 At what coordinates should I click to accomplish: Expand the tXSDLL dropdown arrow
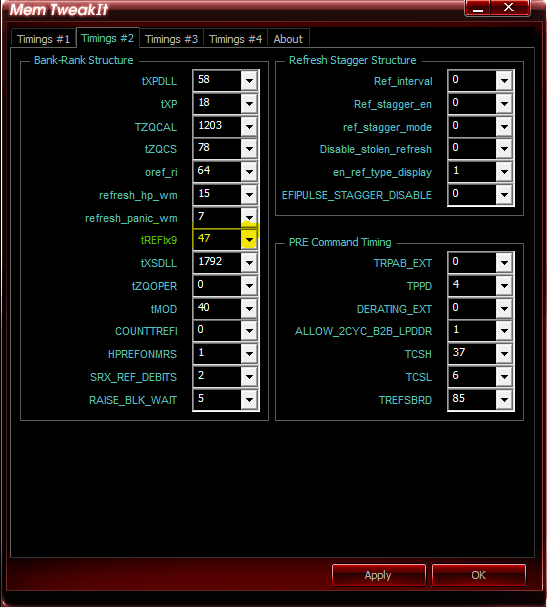249,263
